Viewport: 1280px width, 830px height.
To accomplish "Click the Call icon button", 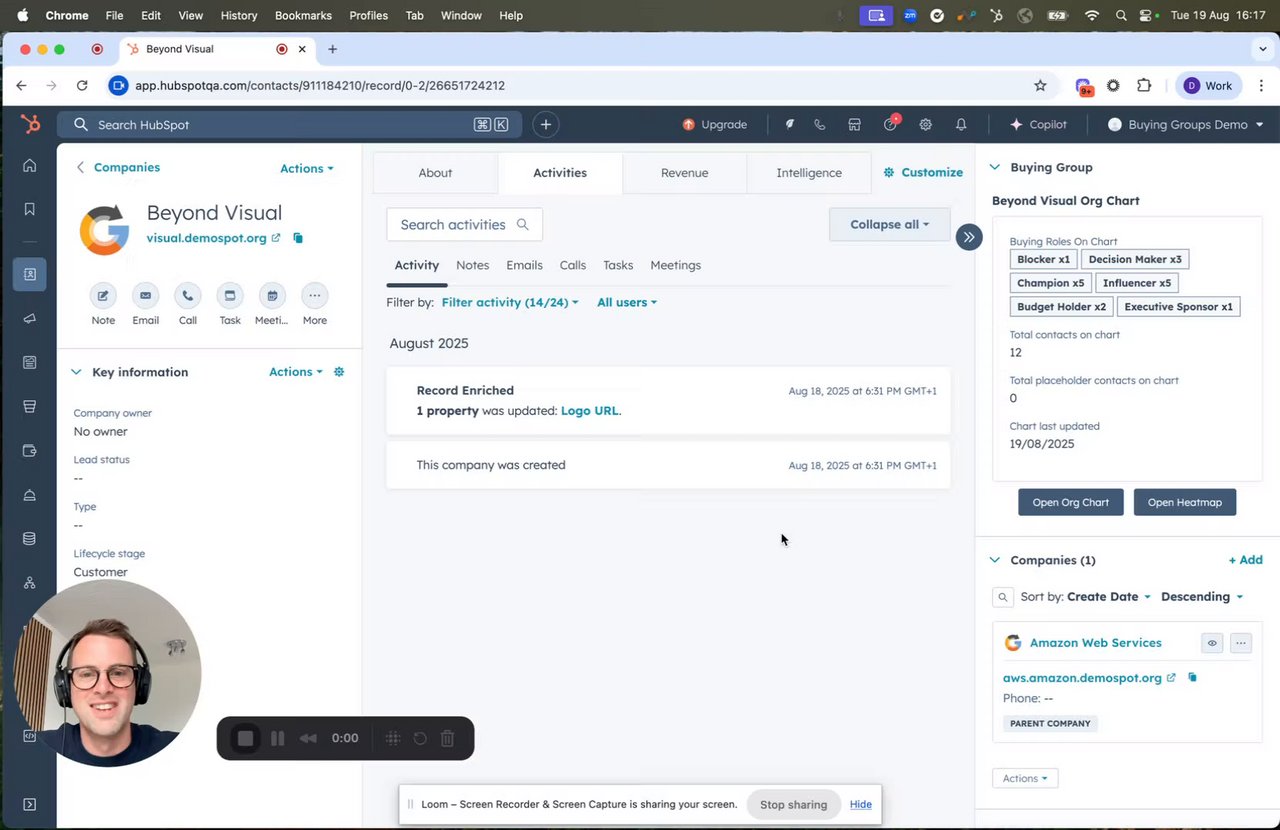I will pyautogui.click(x=187, y=296).
